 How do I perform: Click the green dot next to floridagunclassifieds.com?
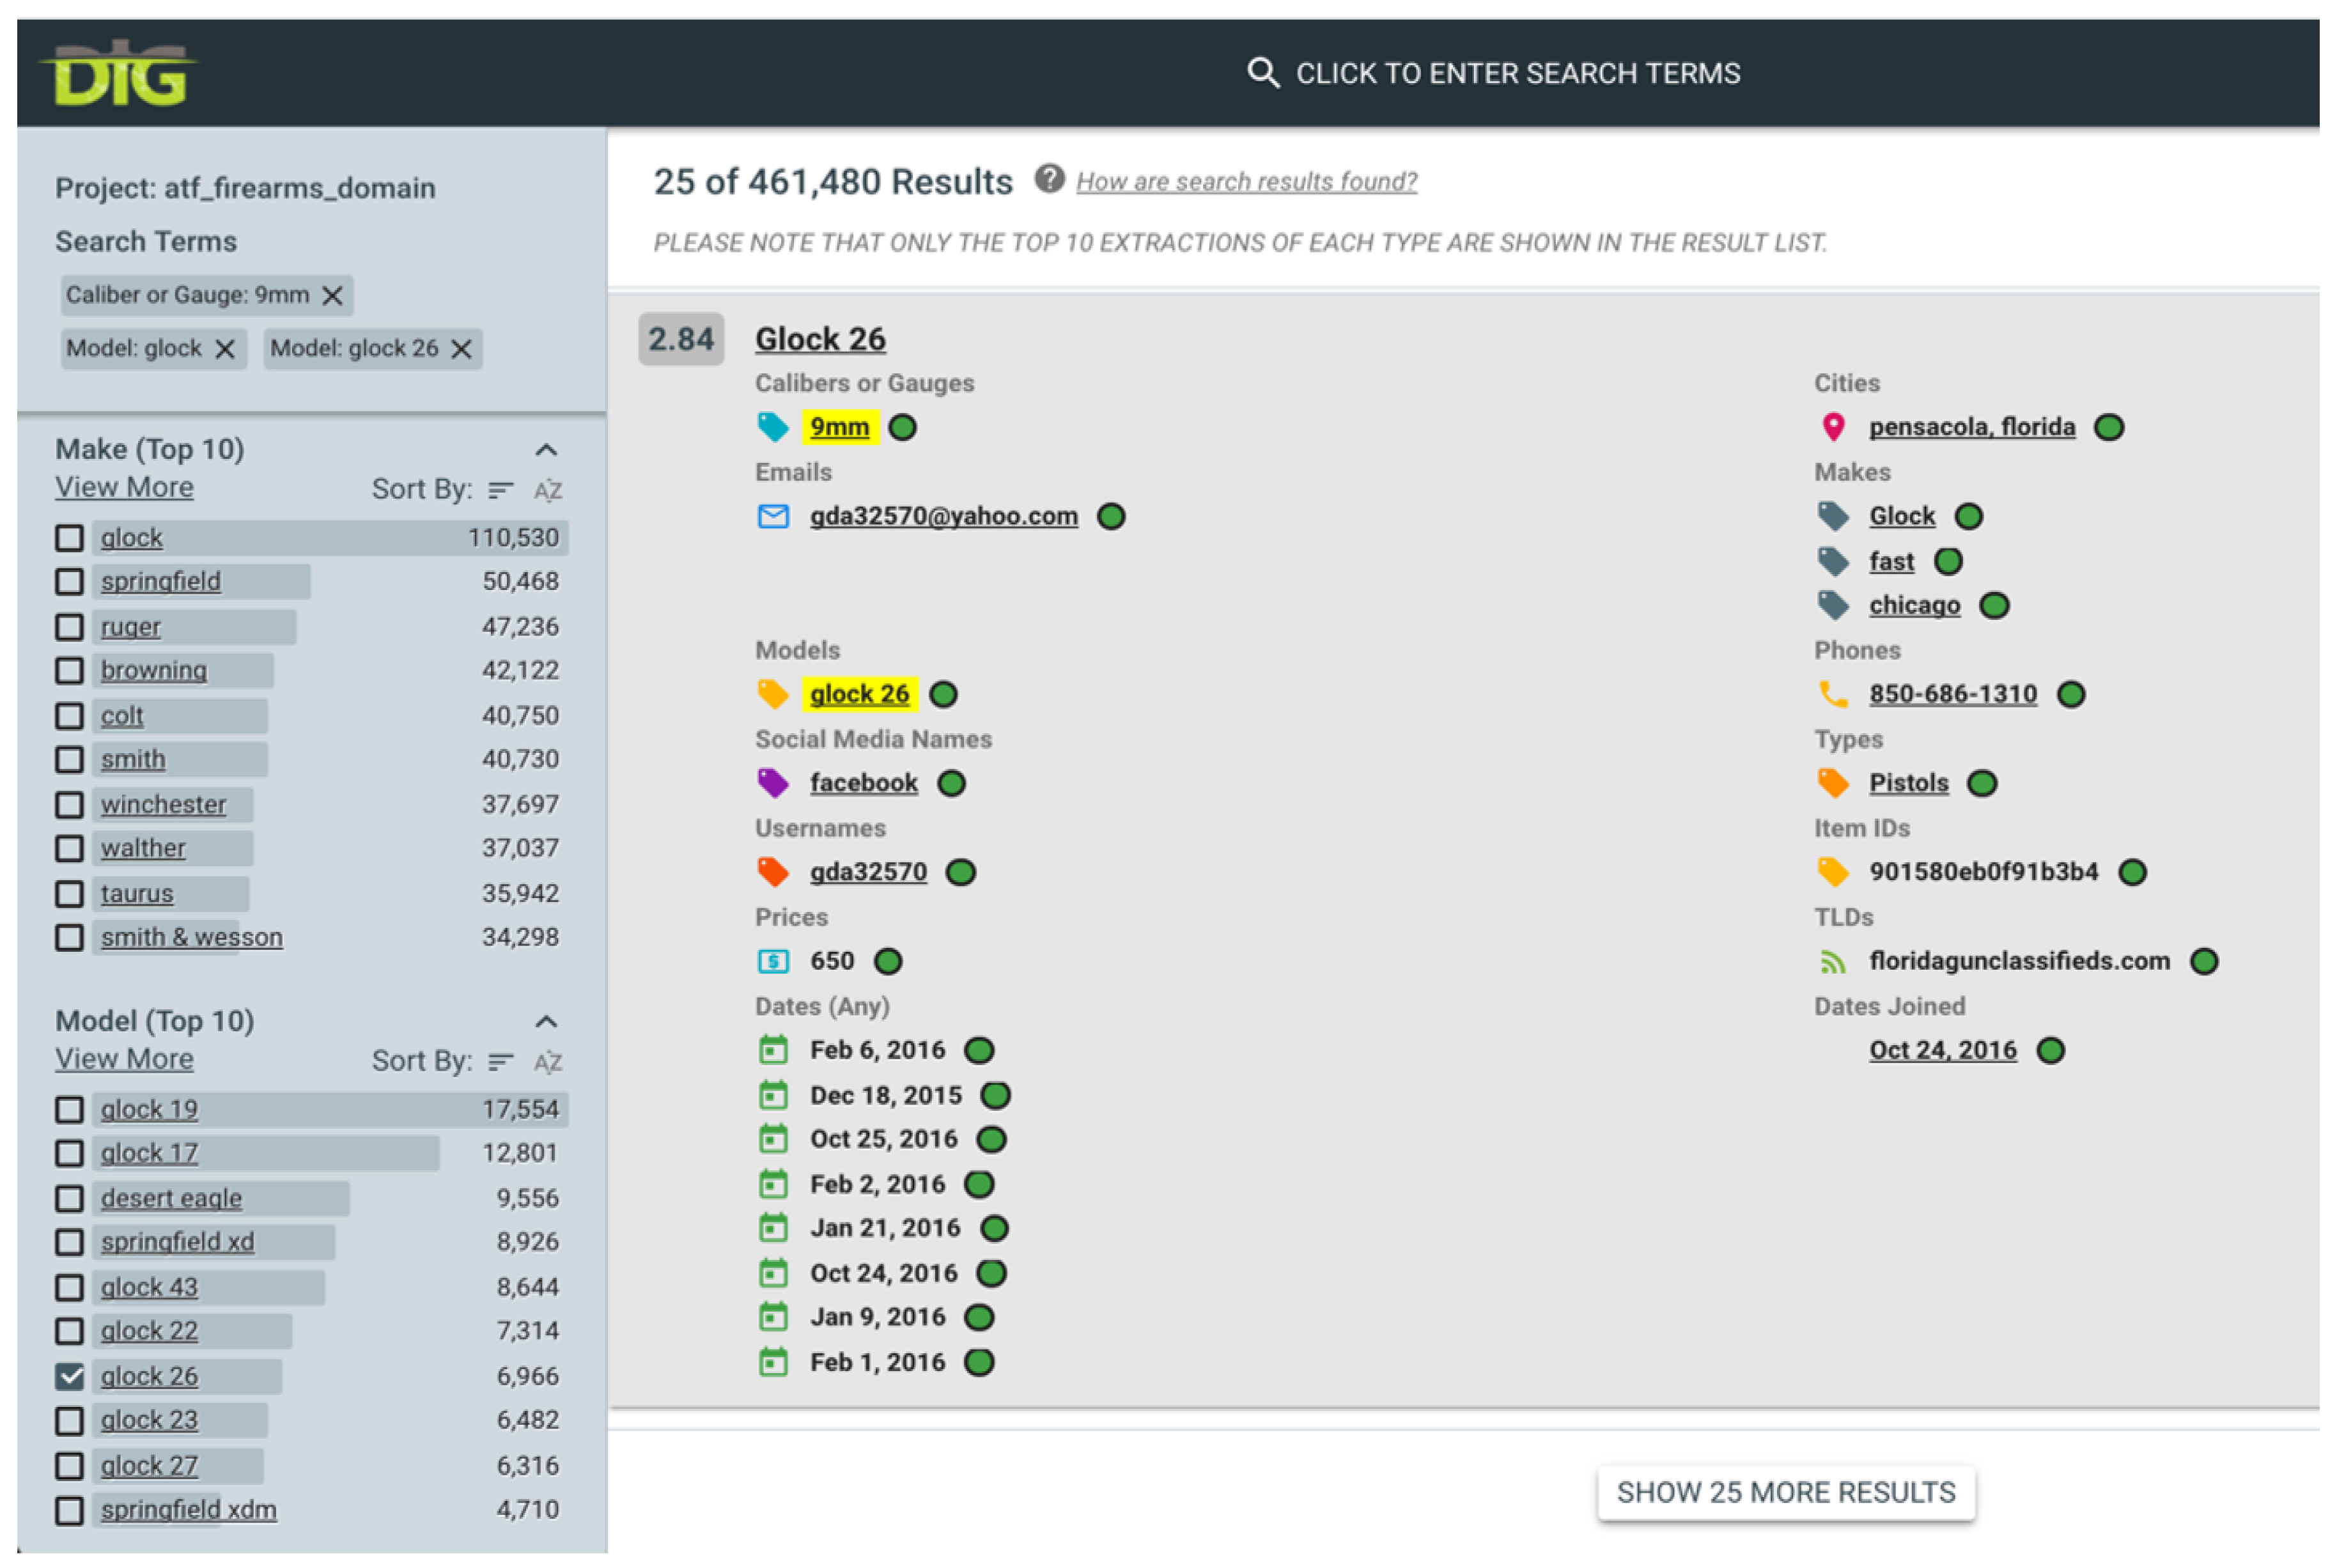[x=2204, y=962]
